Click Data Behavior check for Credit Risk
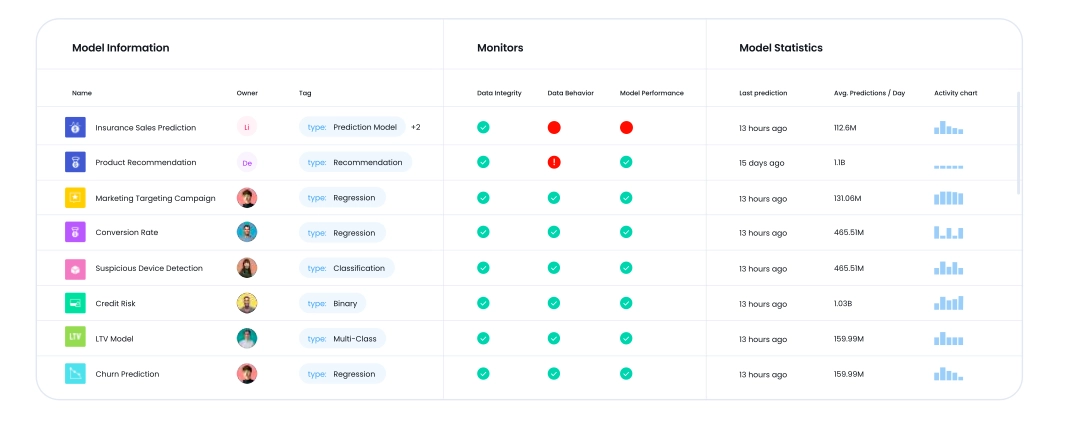1068x431 pixels. [554, 303]
